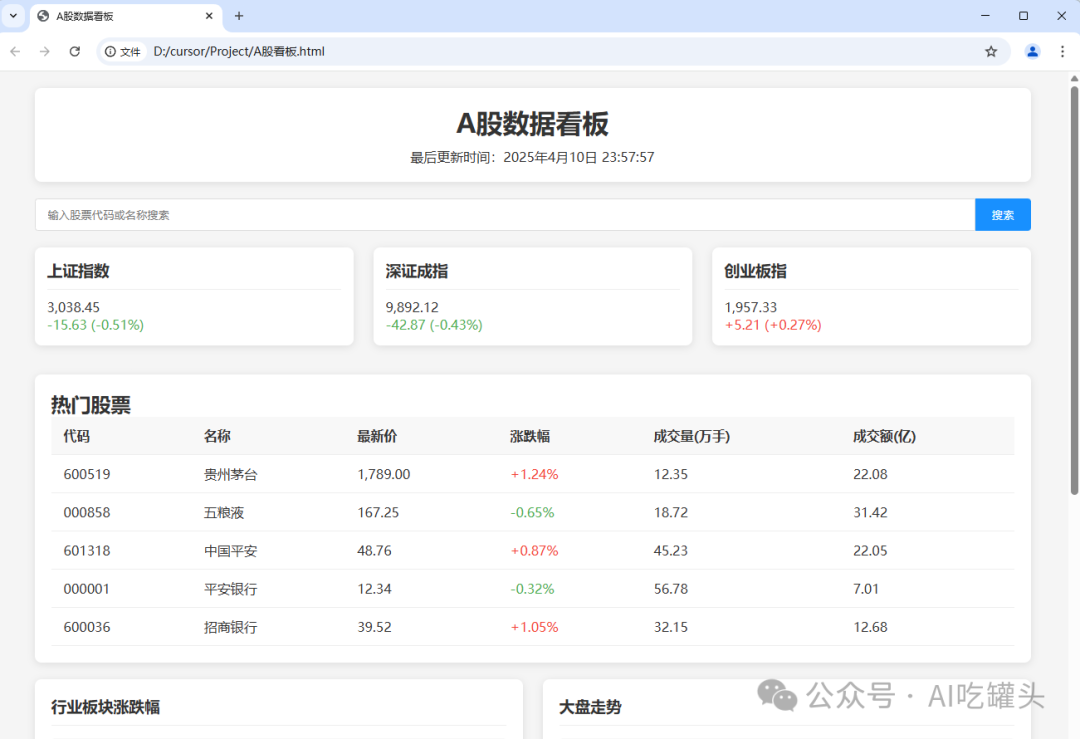This screenshot has width=1080, height=739.
Task: Click the volume value 56.78
Action: (x=671, y=589)
